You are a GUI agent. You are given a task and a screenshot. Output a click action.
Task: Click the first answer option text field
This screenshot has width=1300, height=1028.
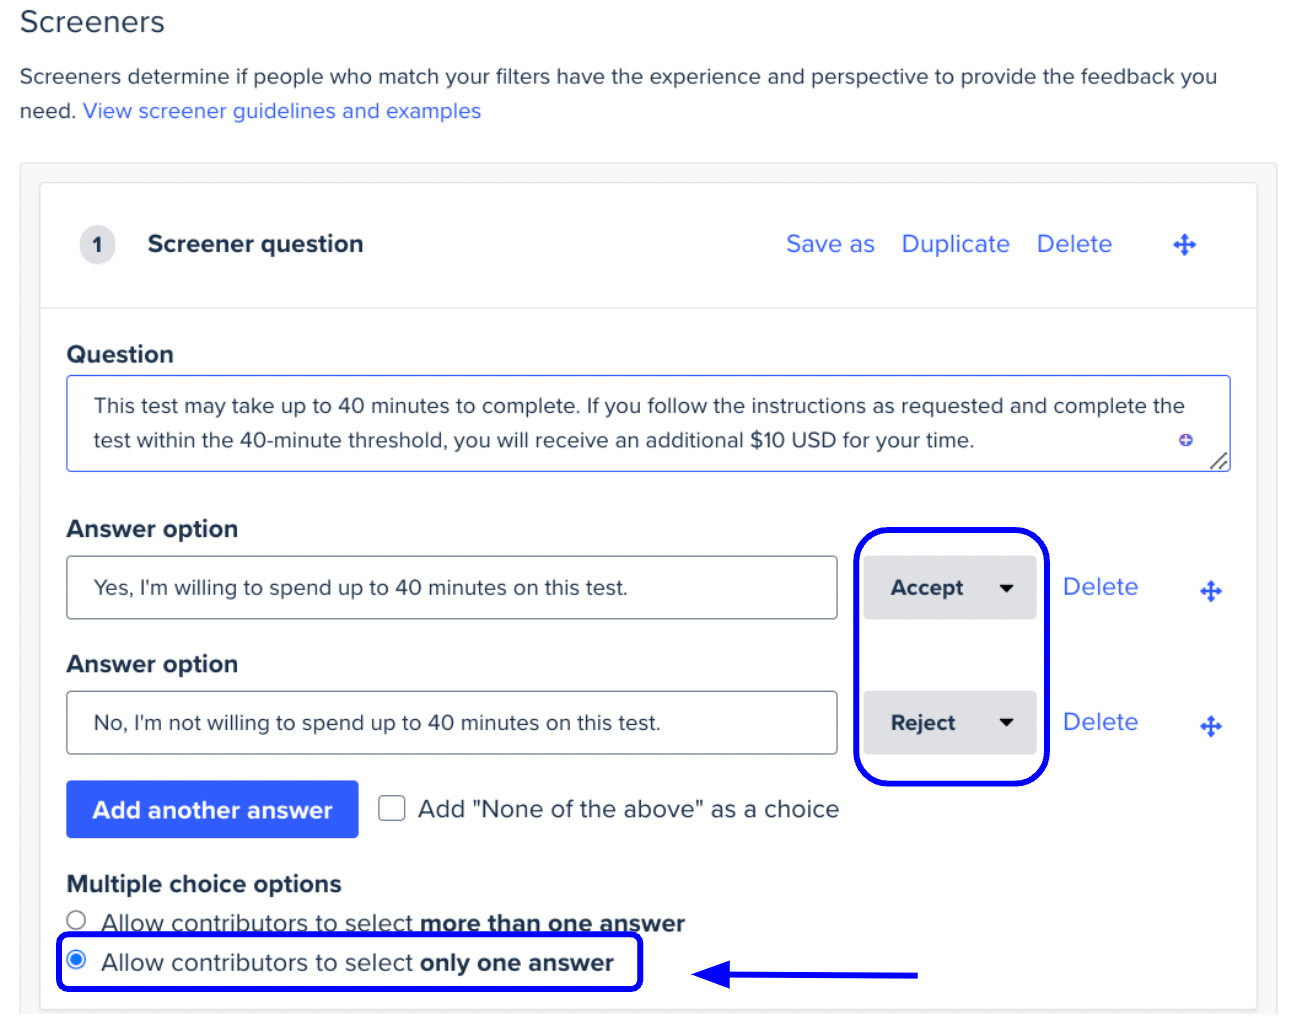click(x=450, y=588)
